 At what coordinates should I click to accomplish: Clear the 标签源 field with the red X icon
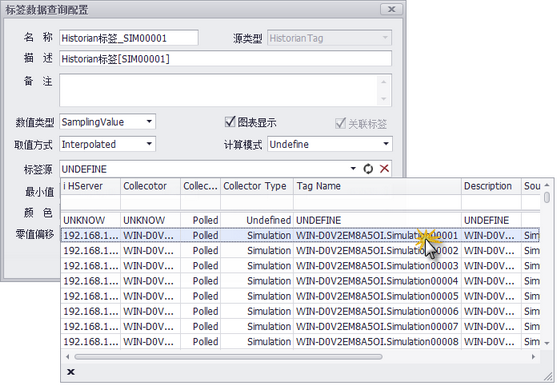384,169
